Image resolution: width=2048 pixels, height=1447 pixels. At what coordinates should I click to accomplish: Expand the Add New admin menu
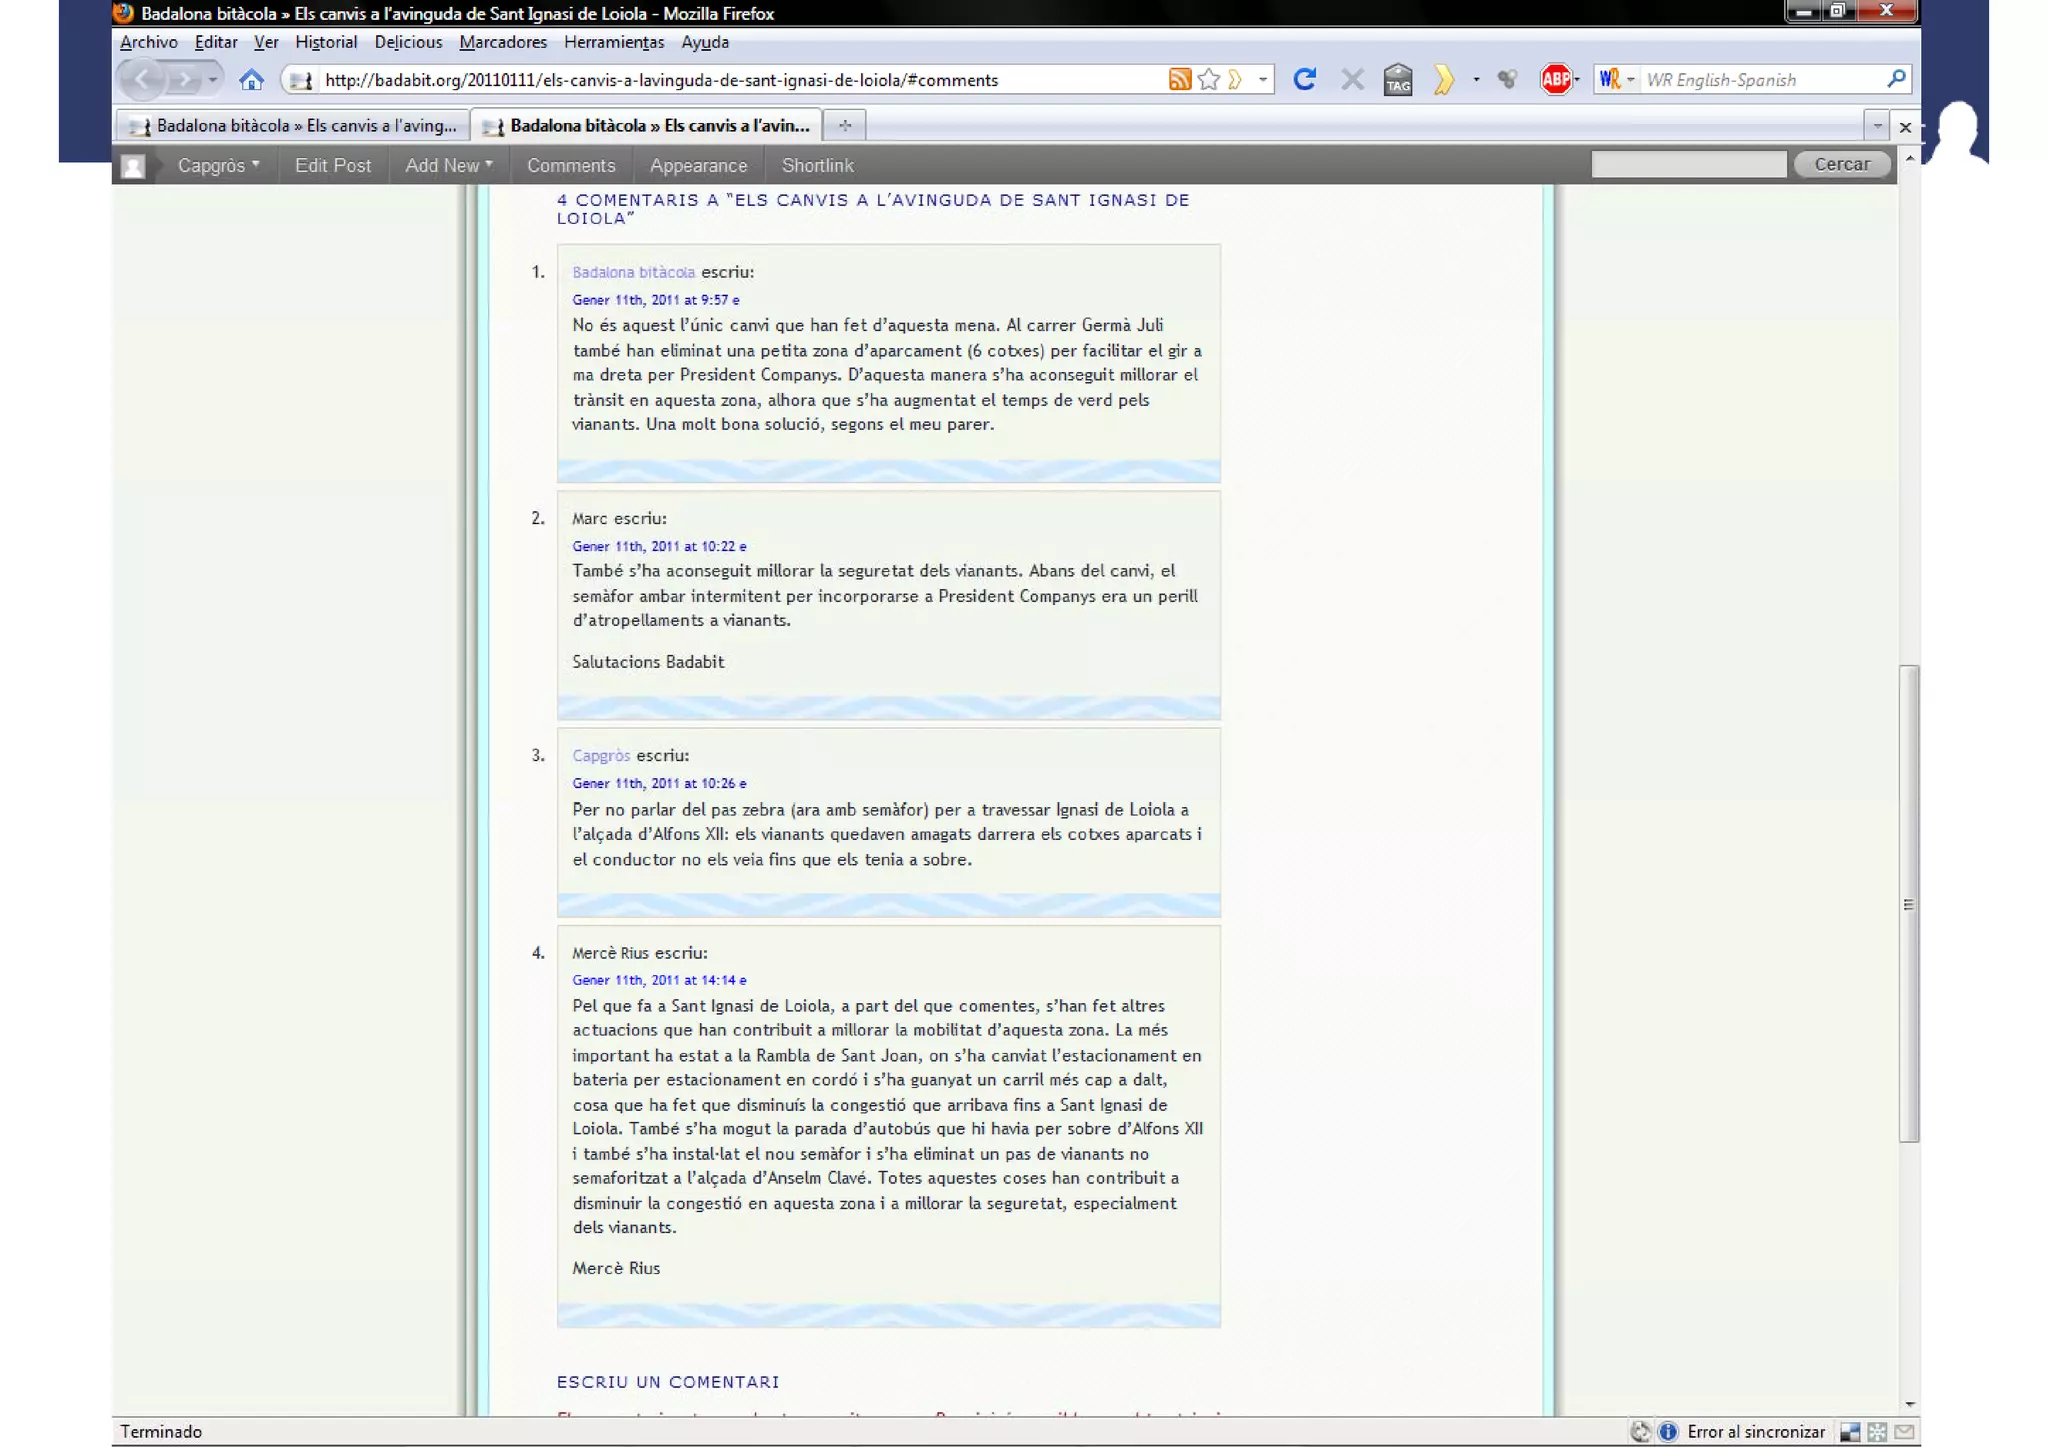point(448,165)
